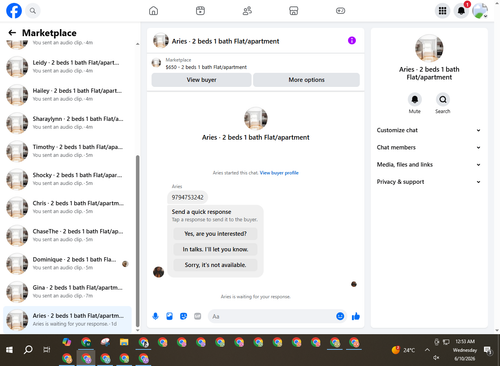Viewport: 500px width, 366px height.
Task: Choose a sticker icon
Action: (183, 316)
